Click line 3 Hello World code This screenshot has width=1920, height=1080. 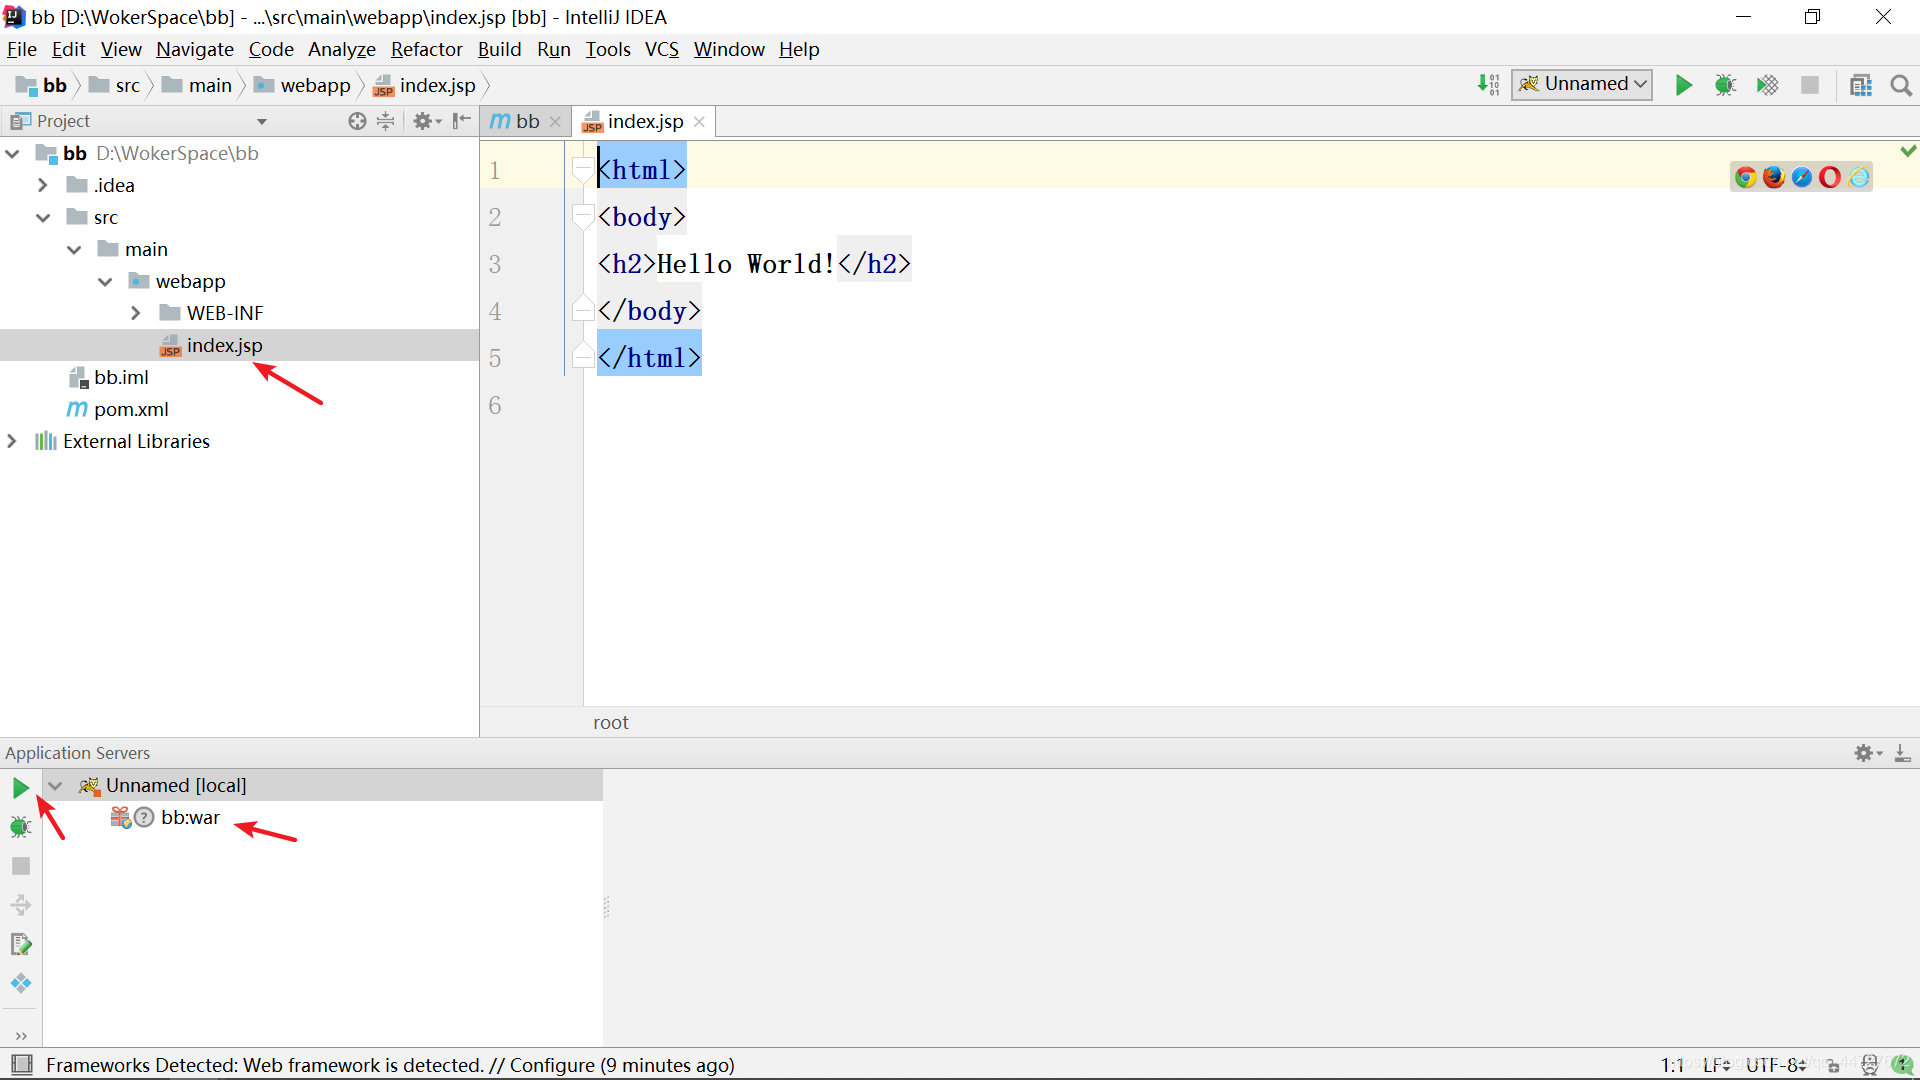point(754,264)
